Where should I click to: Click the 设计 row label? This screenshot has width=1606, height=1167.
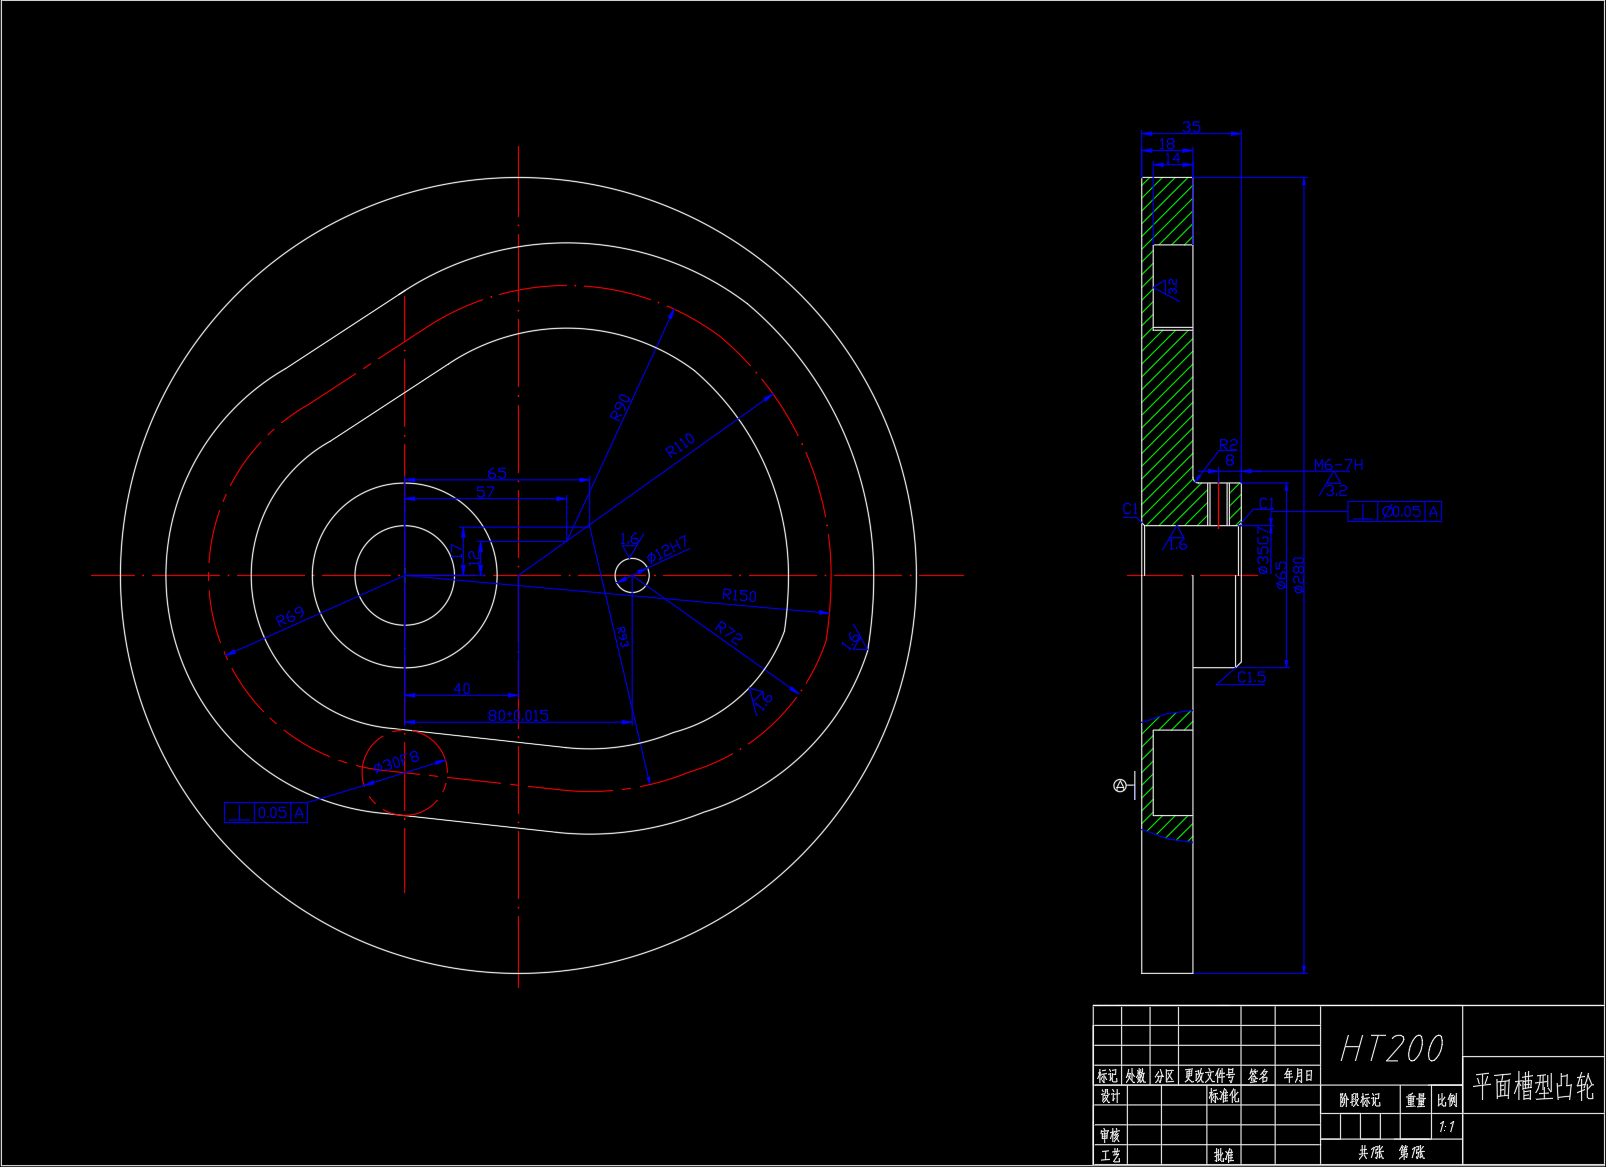coord(1110,1096)
